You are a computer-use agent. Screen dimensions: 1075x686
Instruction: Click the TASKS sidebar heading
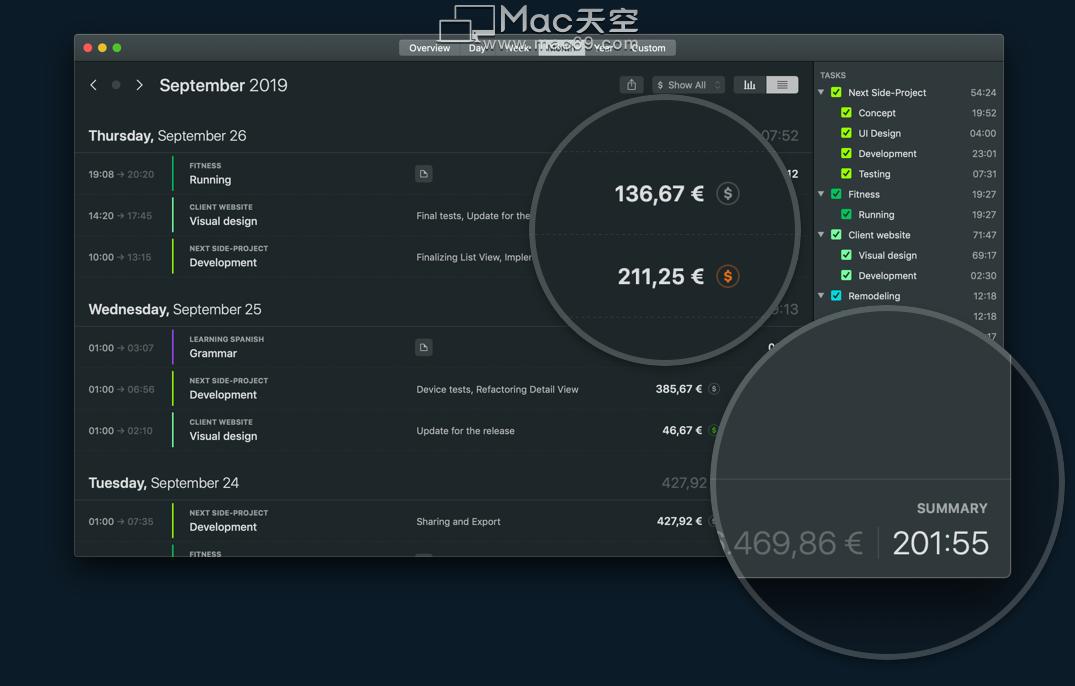832,75
